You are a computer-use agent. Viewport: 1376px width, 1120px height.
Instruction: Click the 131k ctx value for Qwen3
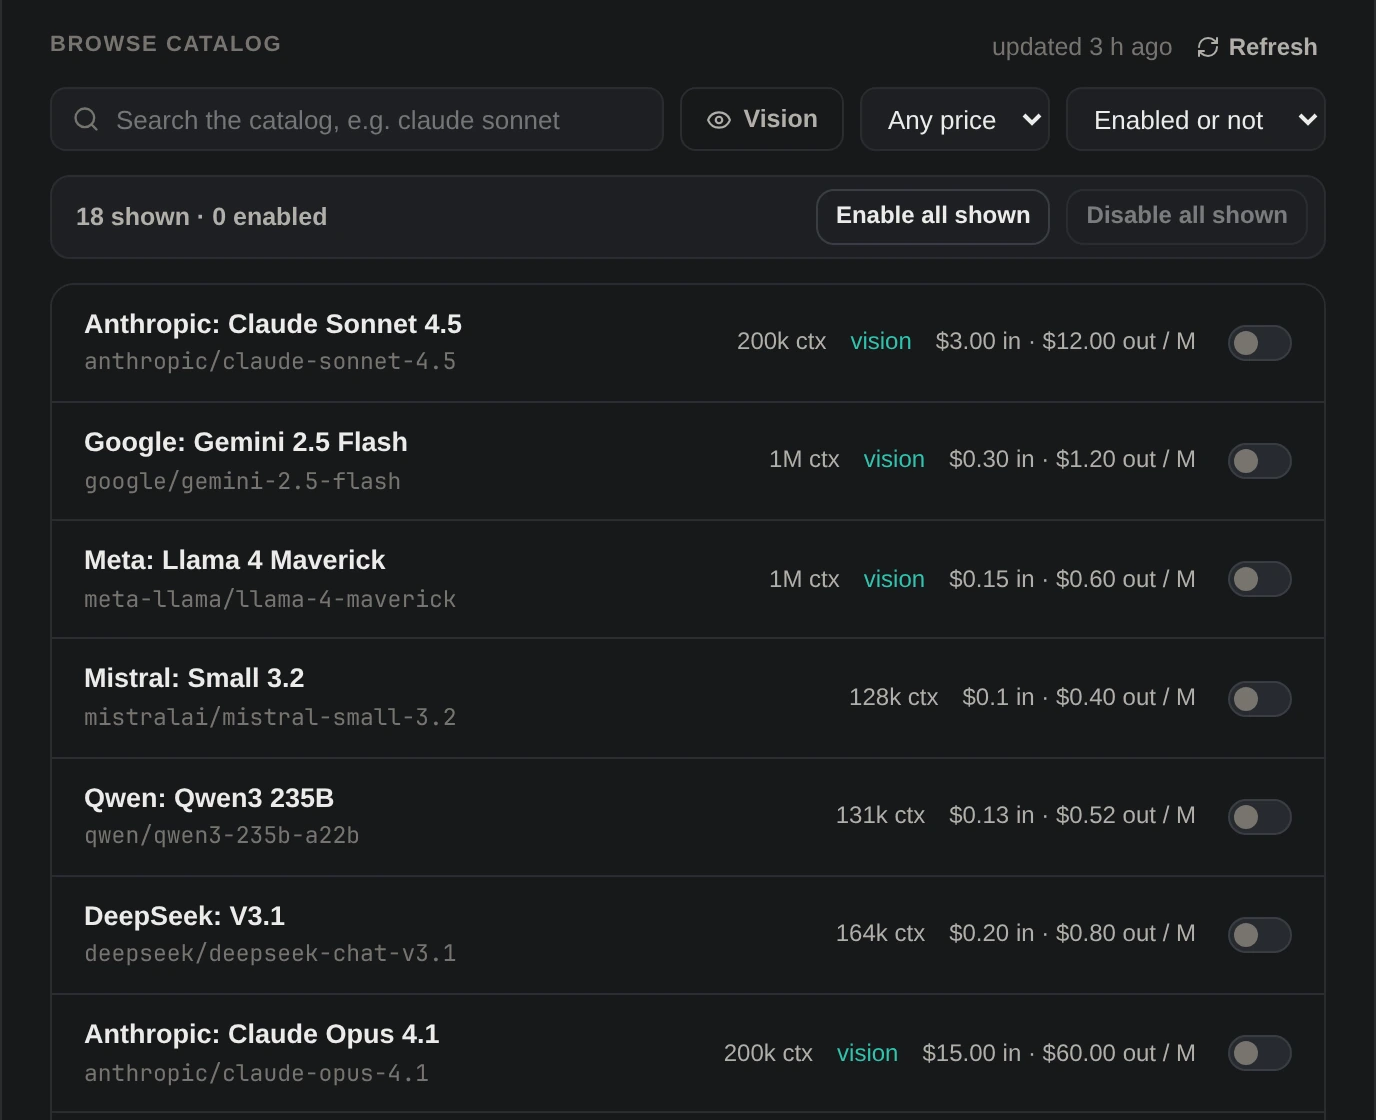click(x=880, y=815)
